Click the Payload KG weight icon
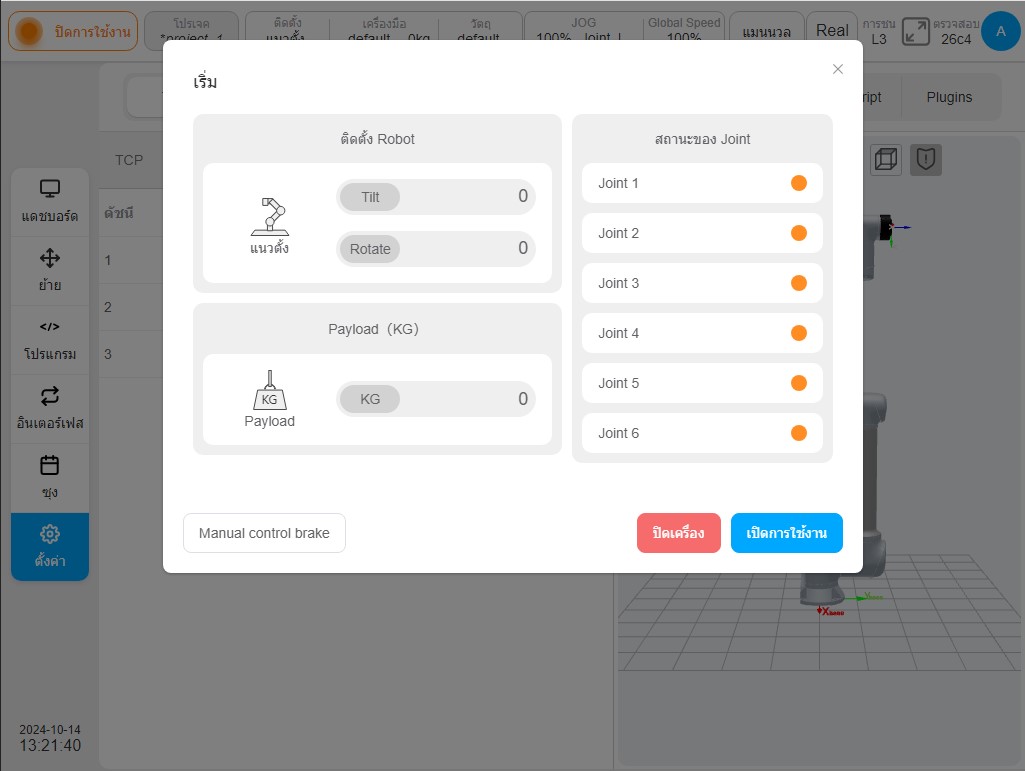The width and height of the screenshot is (1025, 771). (x=269, y=390)
